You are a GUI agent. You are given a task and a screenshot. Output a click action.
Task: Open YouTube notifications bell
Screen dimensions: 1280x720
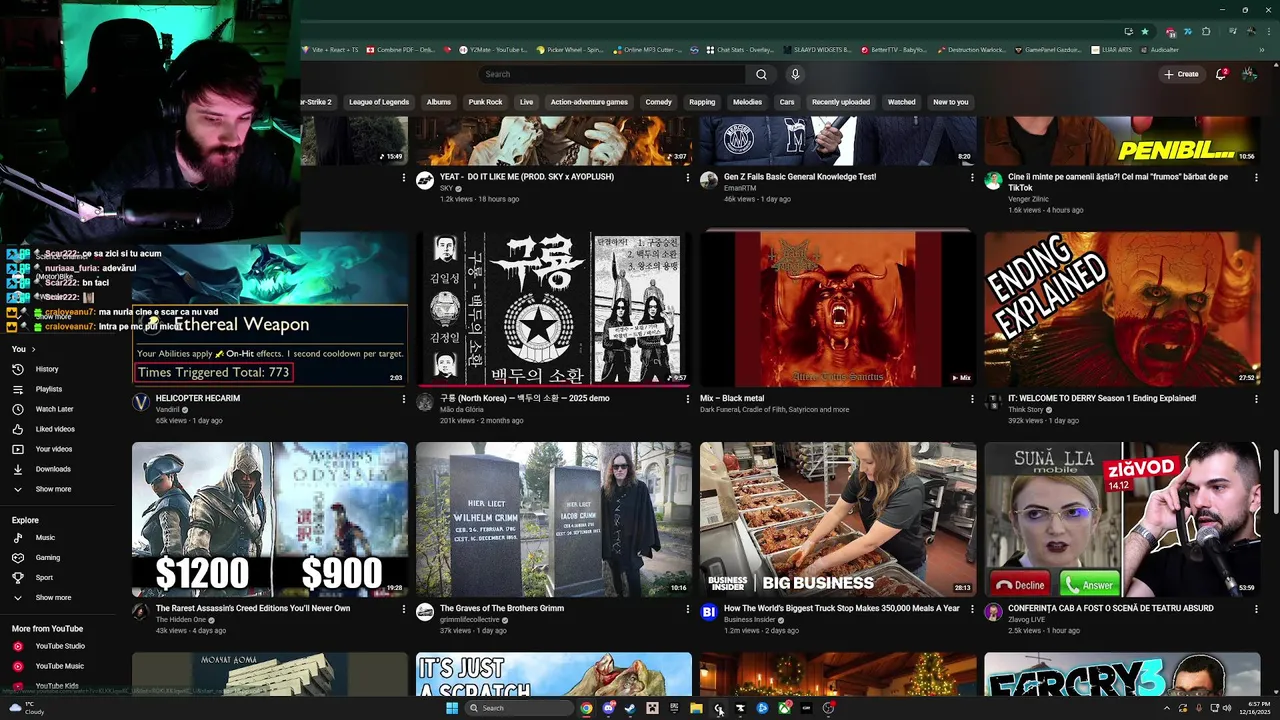1221,74
